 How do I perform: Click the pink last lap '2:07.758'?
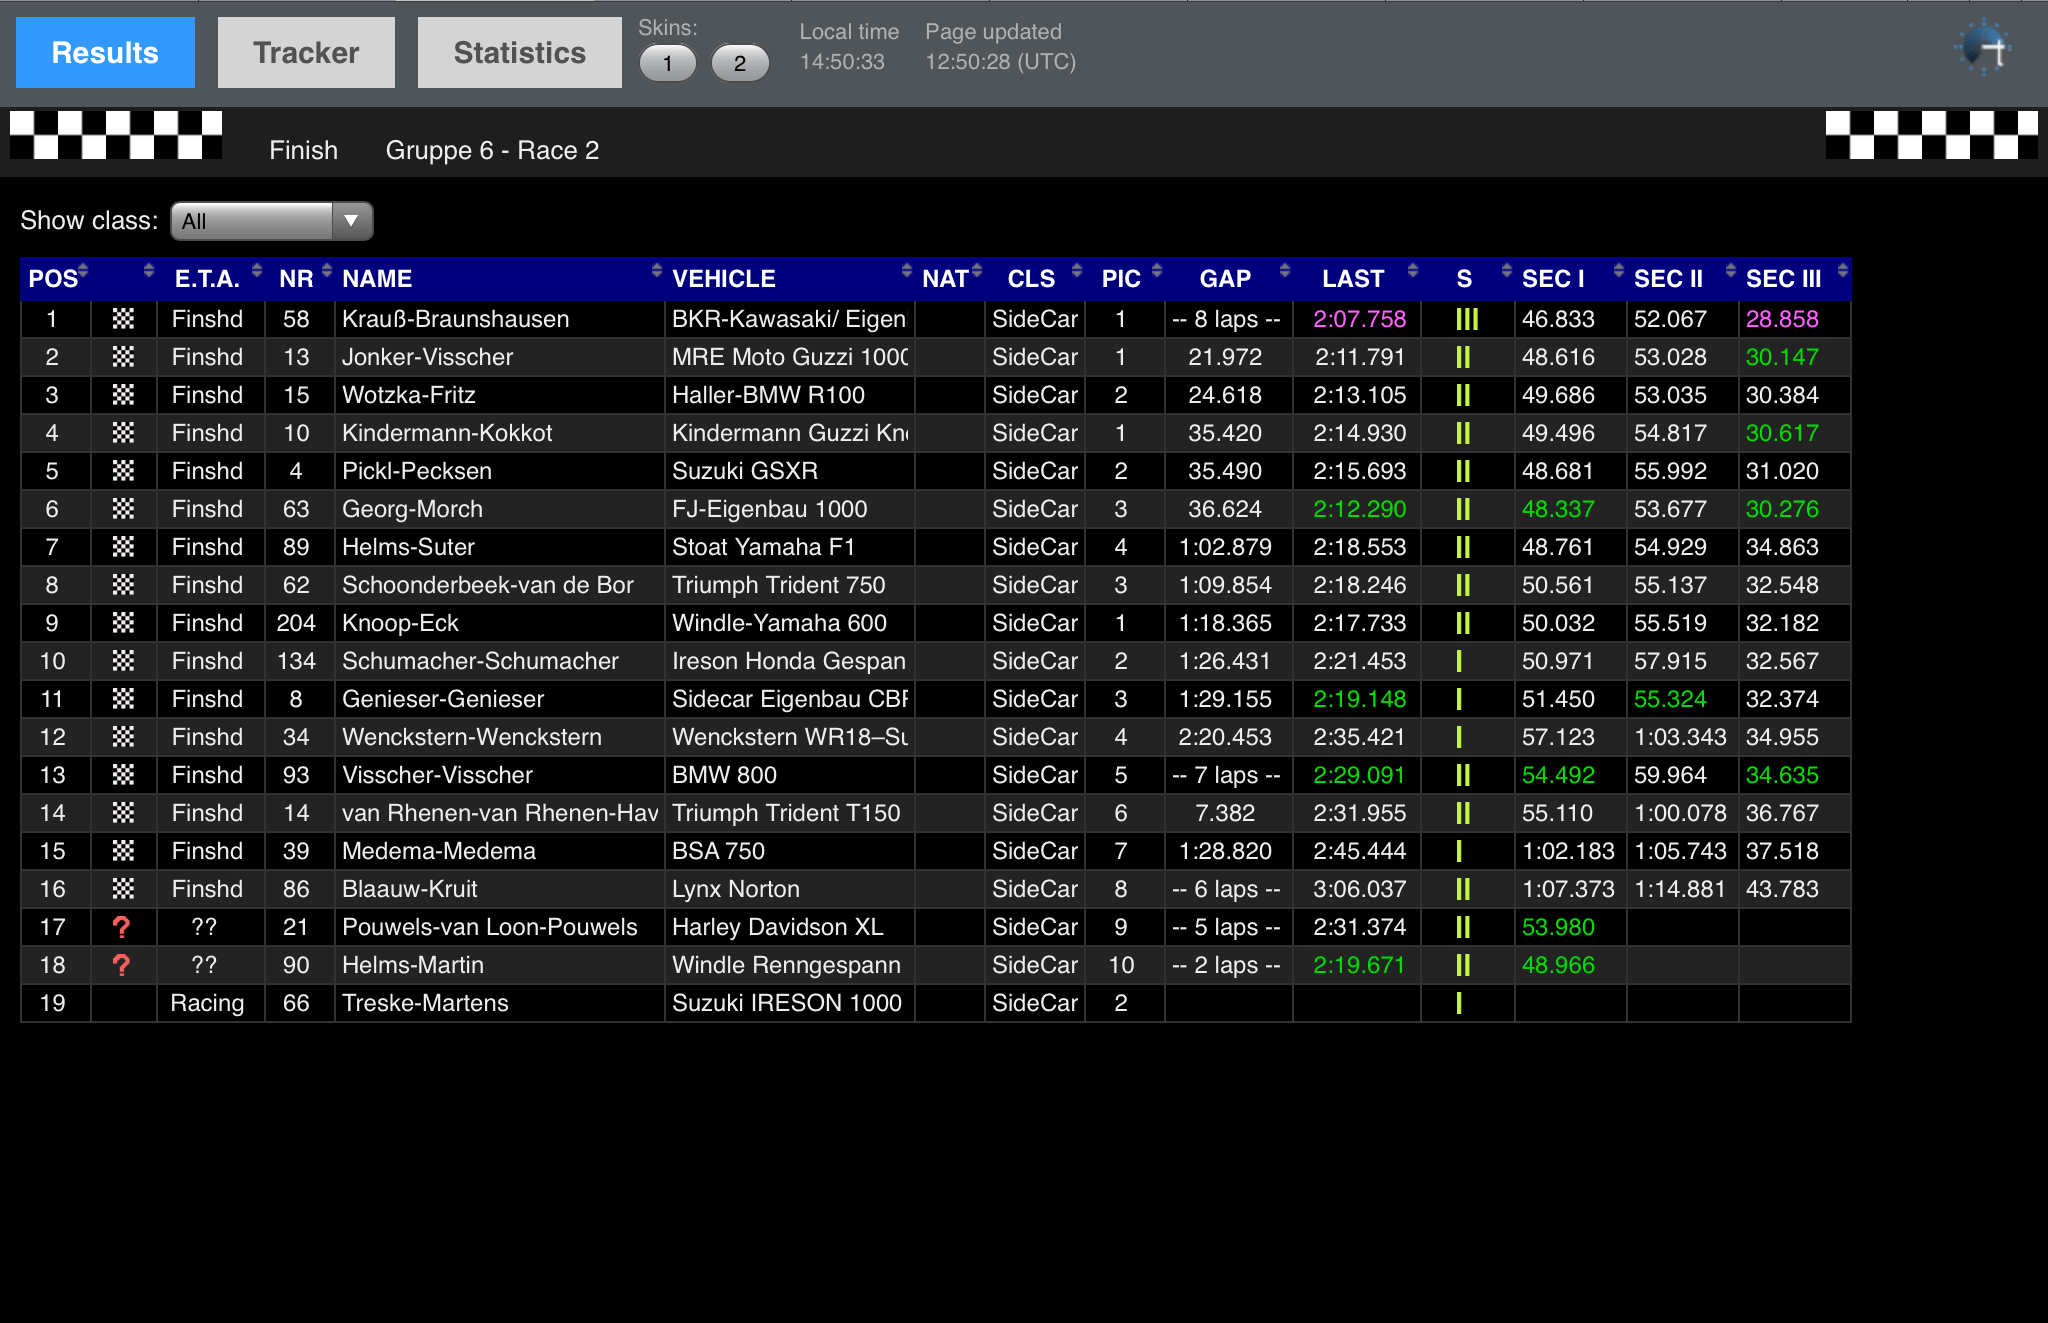click(x=1359, y=319)
